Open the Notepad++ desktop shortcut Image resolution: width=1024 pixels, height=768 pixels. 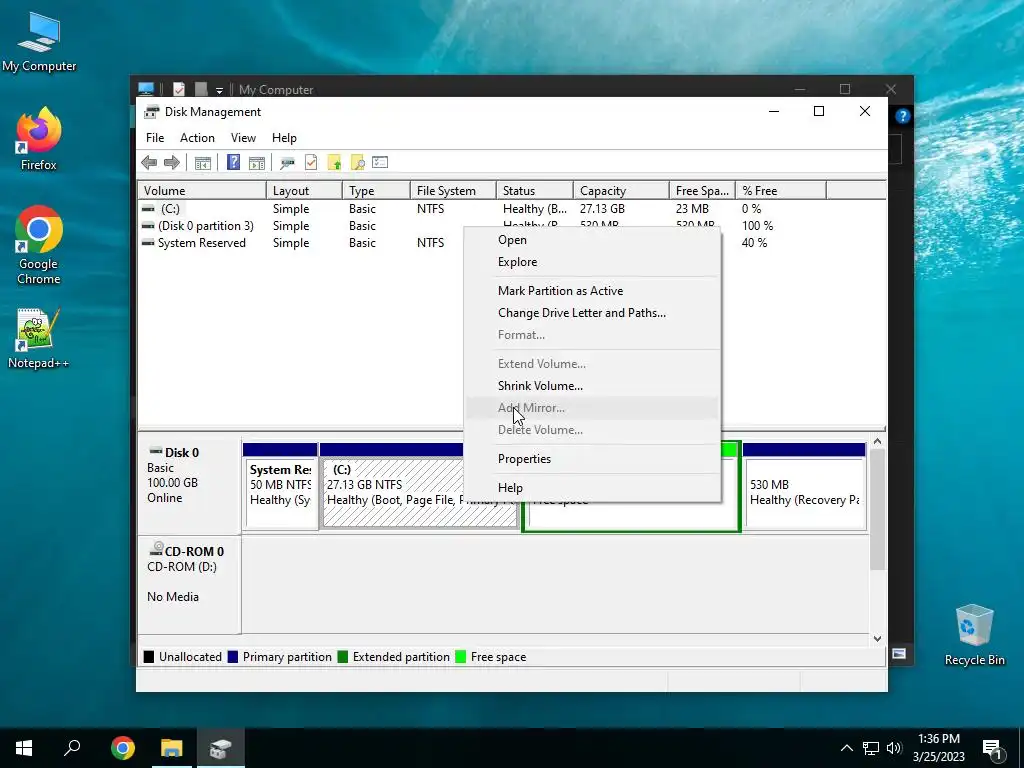(39, 338)
